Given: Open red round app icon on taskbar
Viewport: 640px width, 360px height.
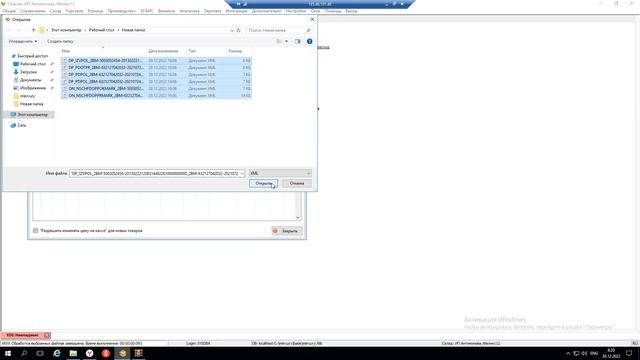Looking at the screenshot, I should click(106, 353).
